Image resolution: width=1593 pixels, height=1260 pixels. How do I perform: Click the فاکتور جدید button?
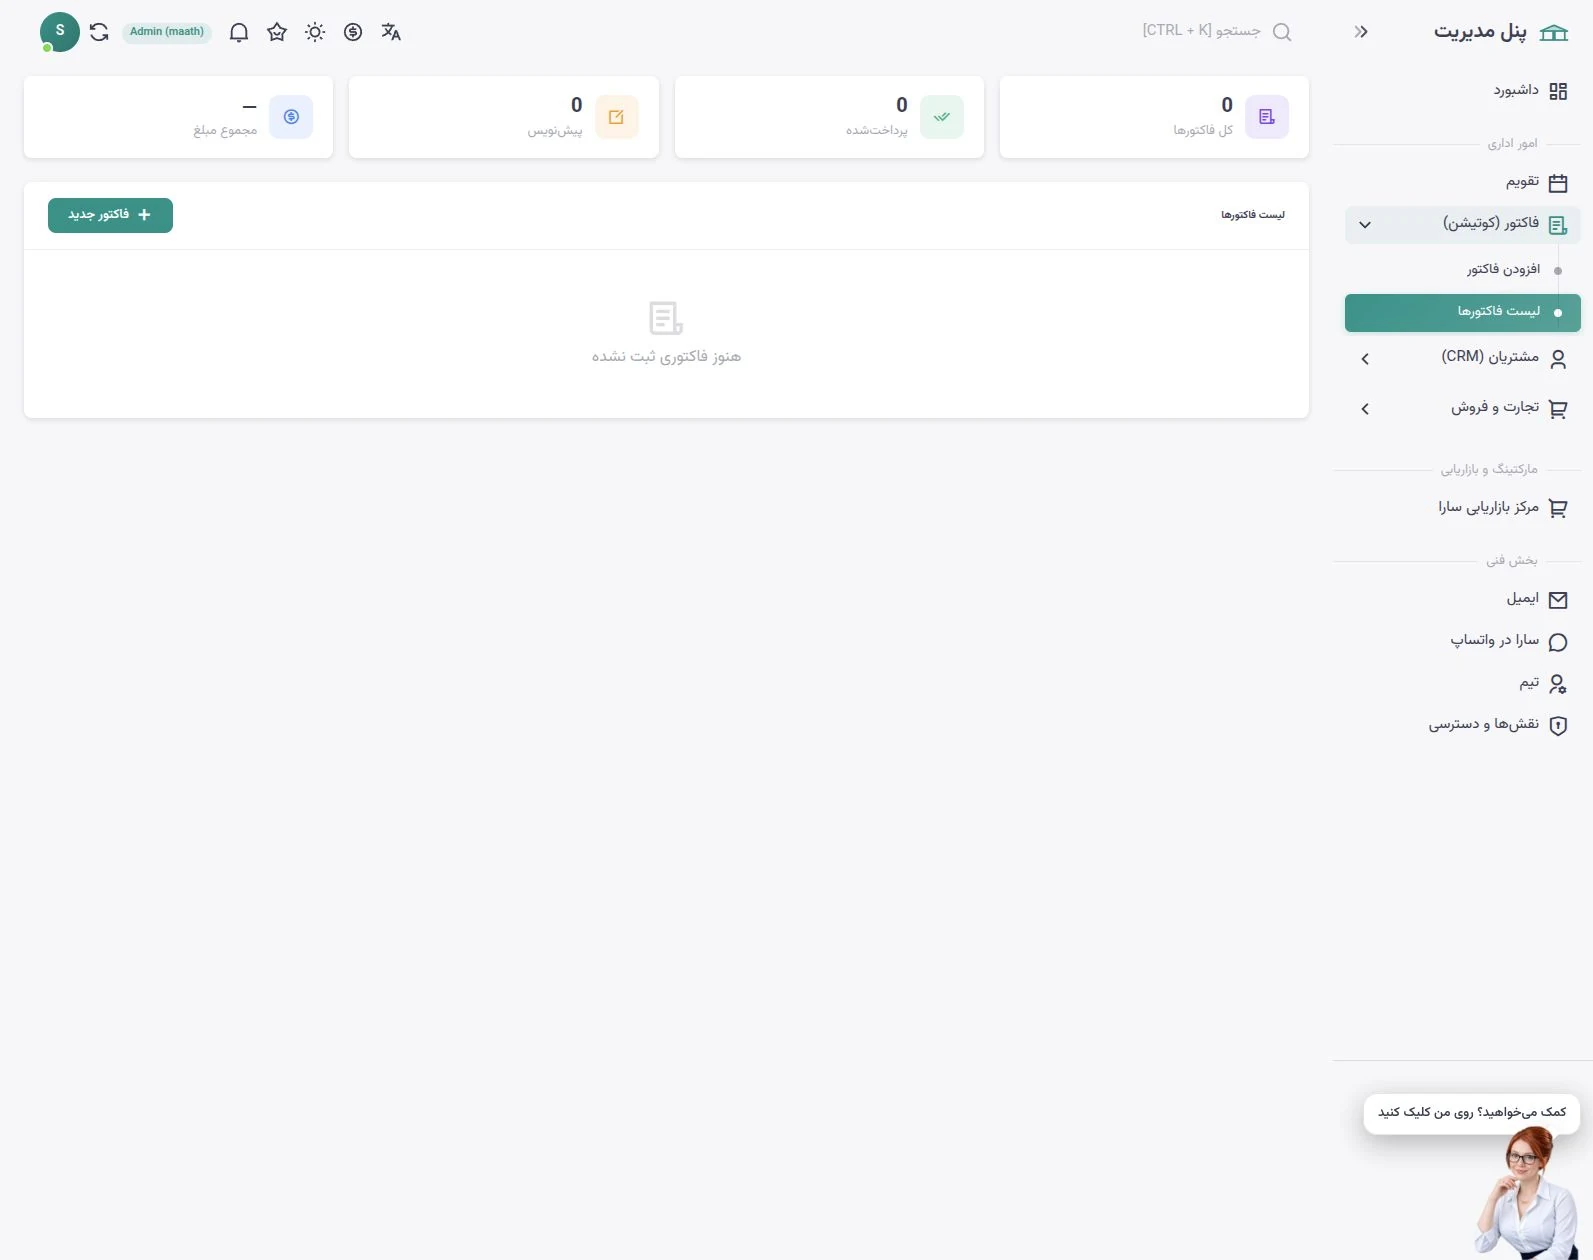[x=110, y=215]
